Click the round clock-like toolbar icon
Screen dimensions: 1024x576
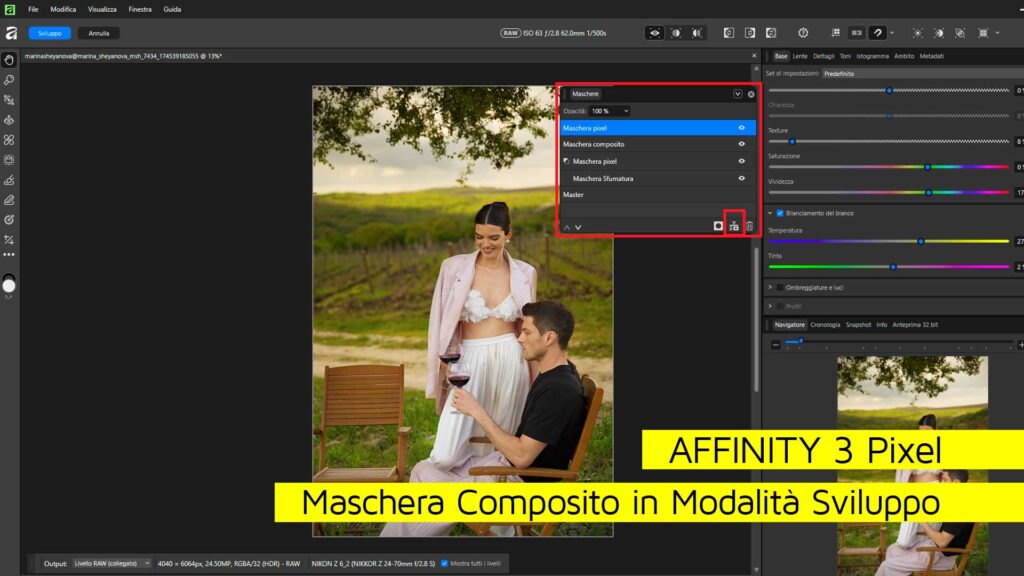tap(803, 33)
